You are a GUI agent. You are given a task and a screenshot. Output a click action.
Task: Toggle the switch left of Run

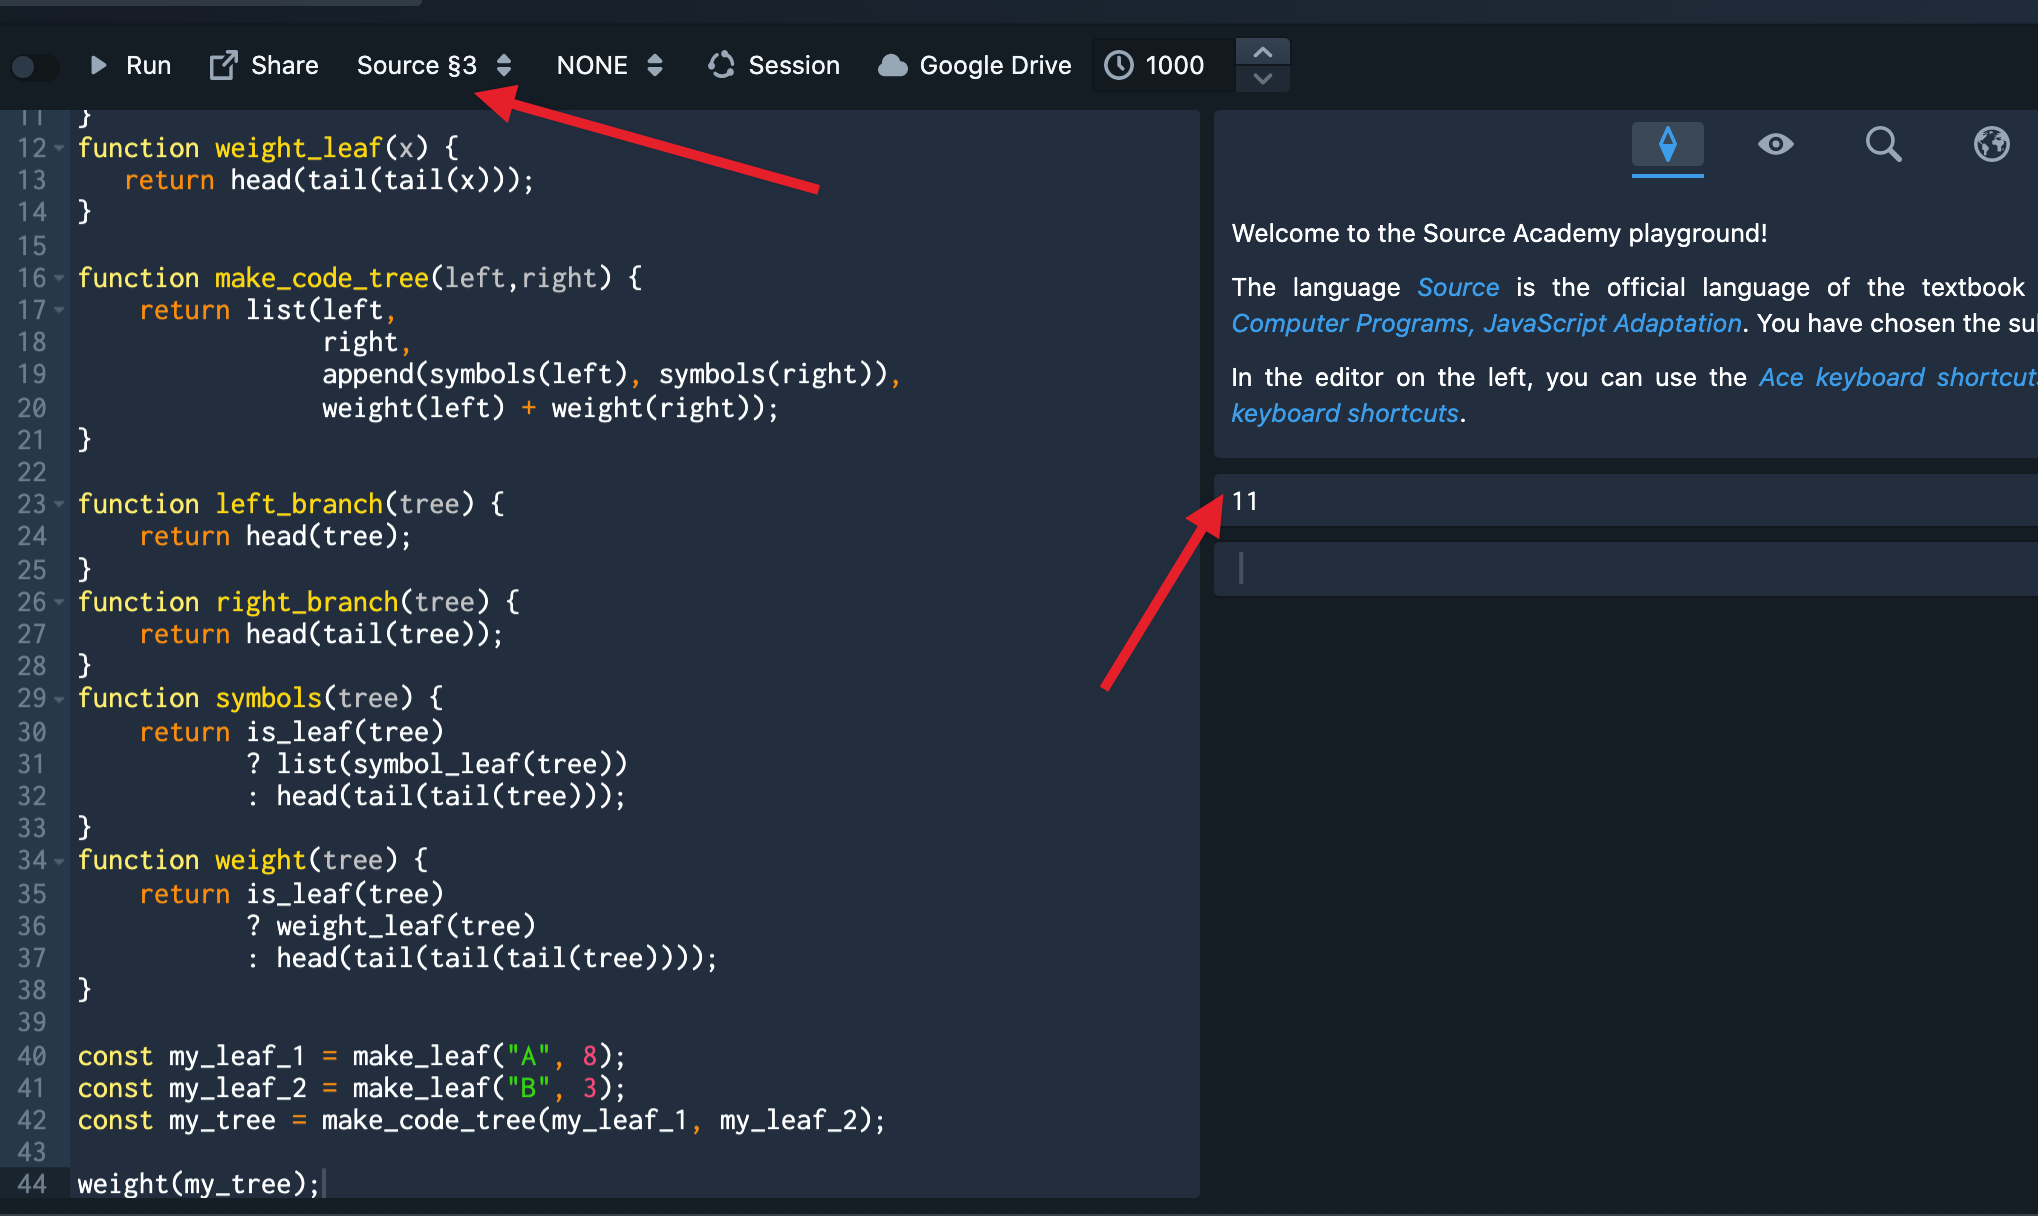coord(34,67)
